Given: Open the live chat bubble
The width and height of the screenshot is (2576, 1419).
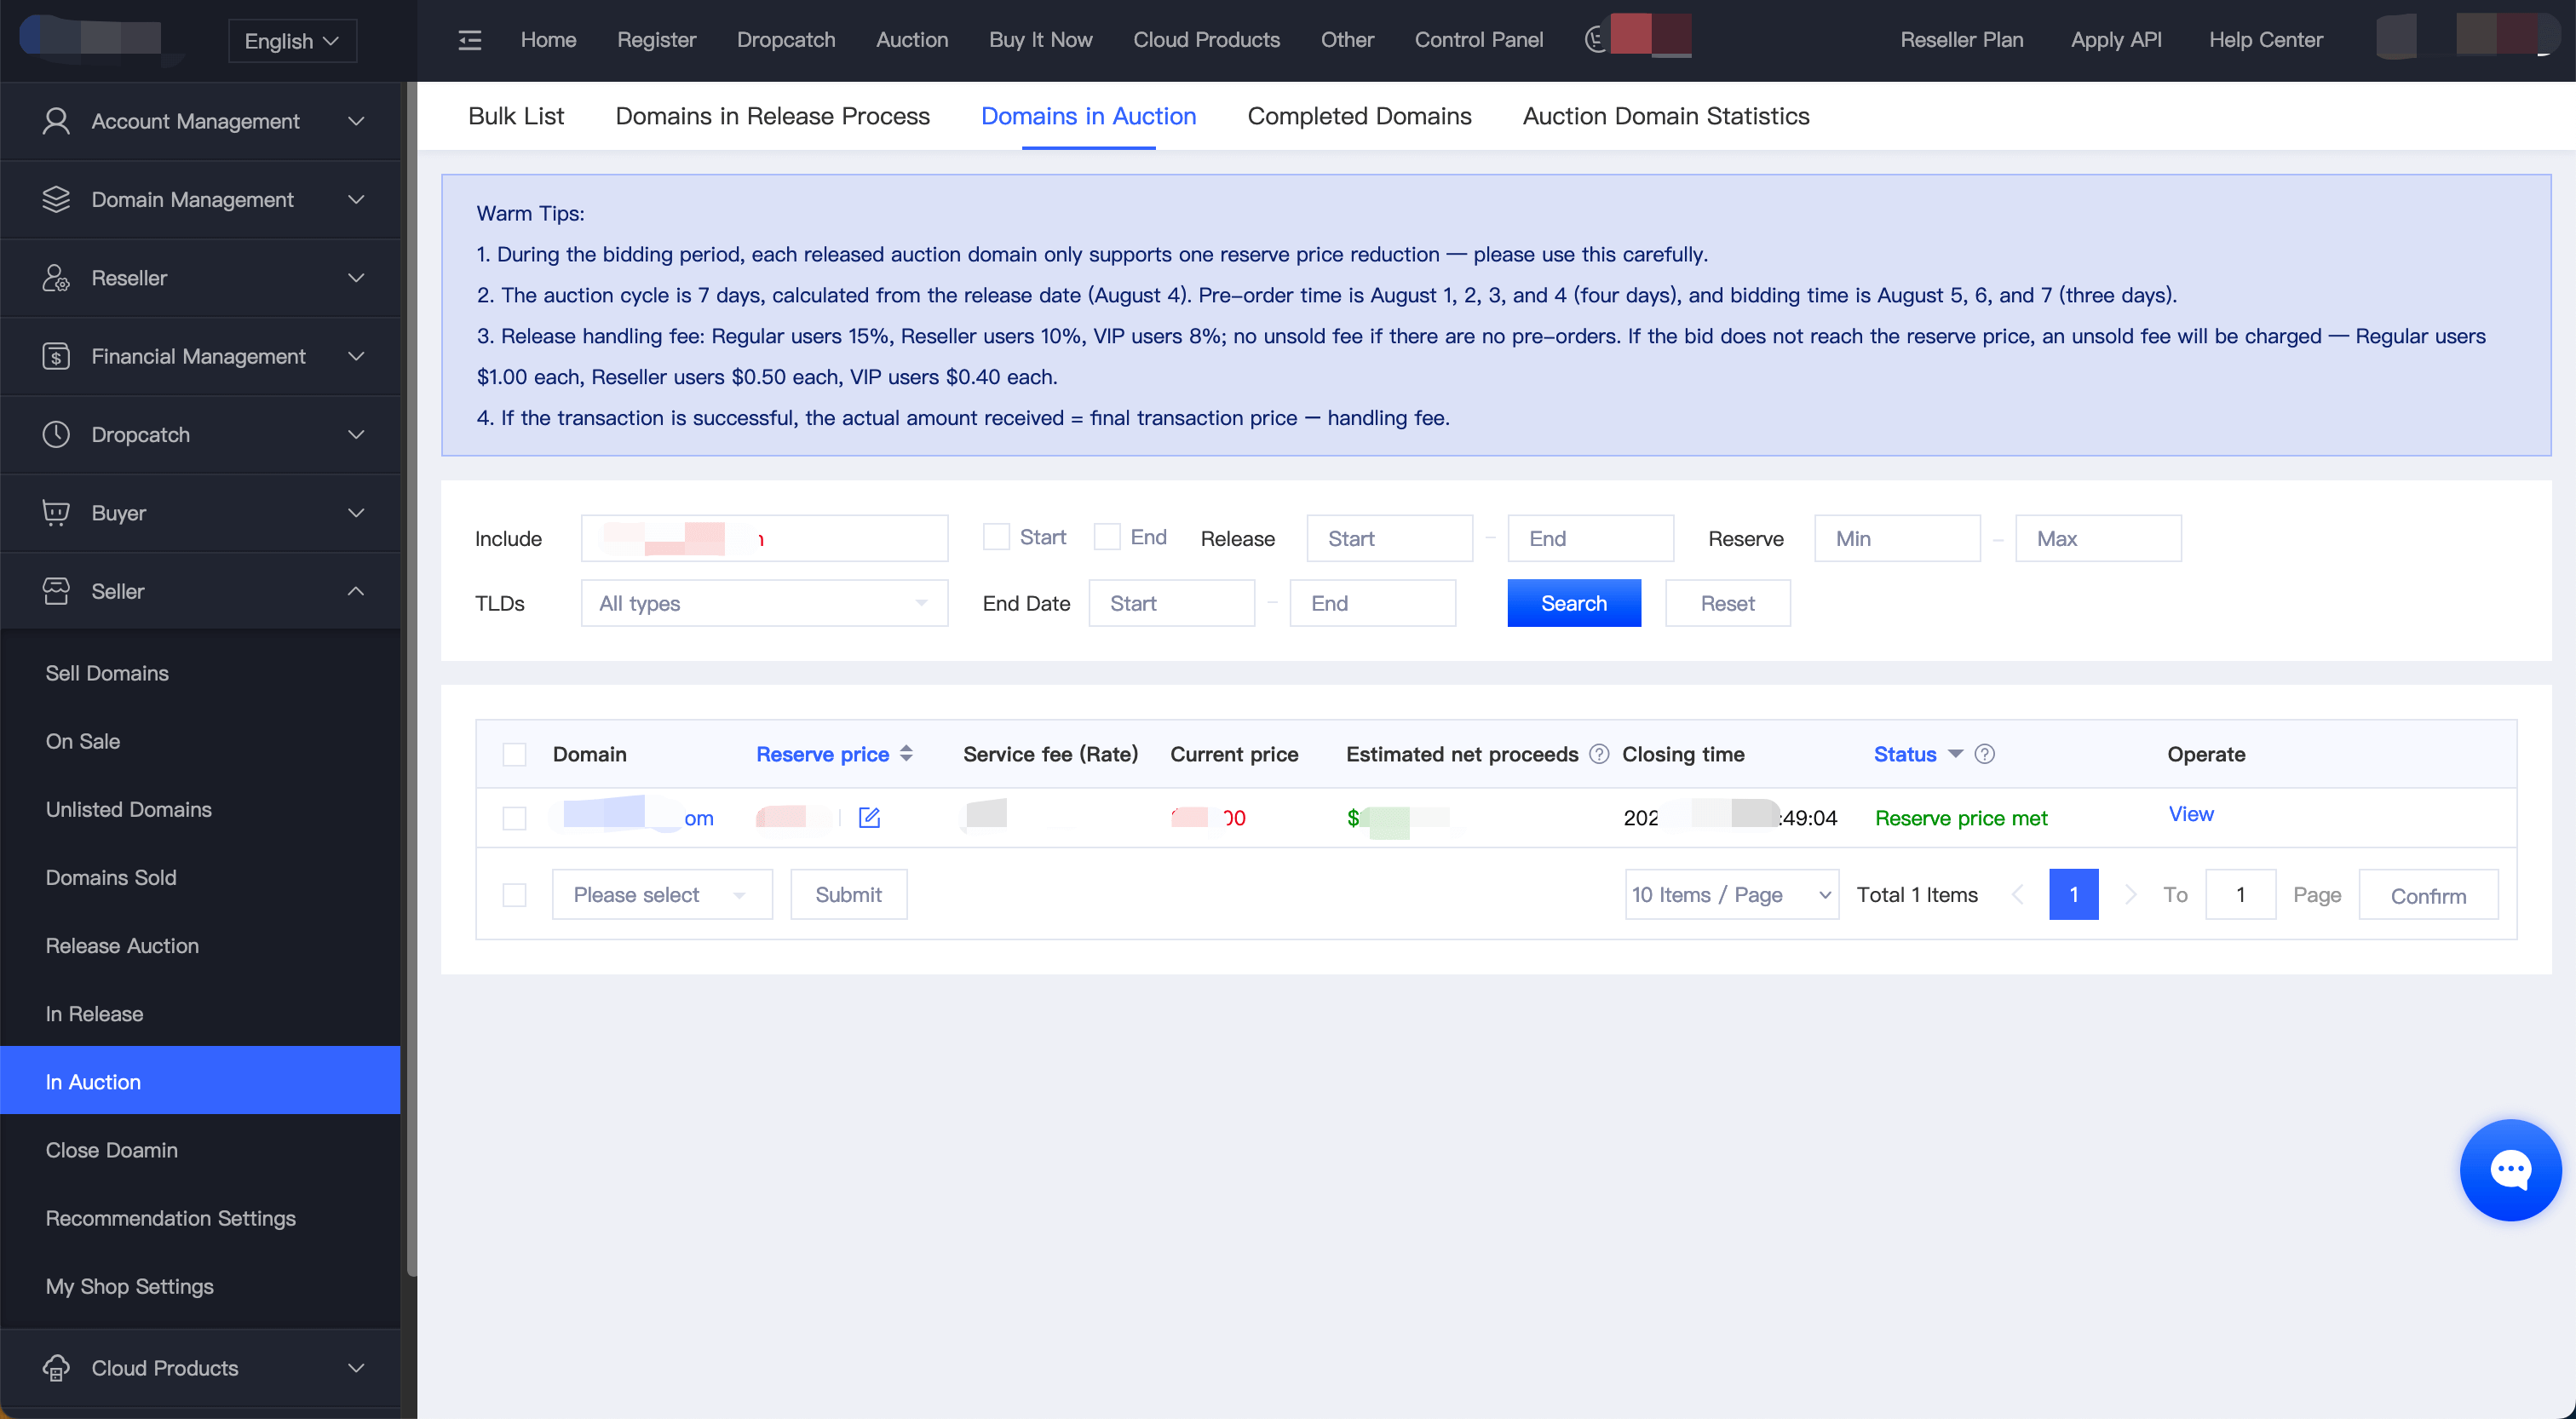Looking at the screenshot, I should [x=2510, y=1169].
